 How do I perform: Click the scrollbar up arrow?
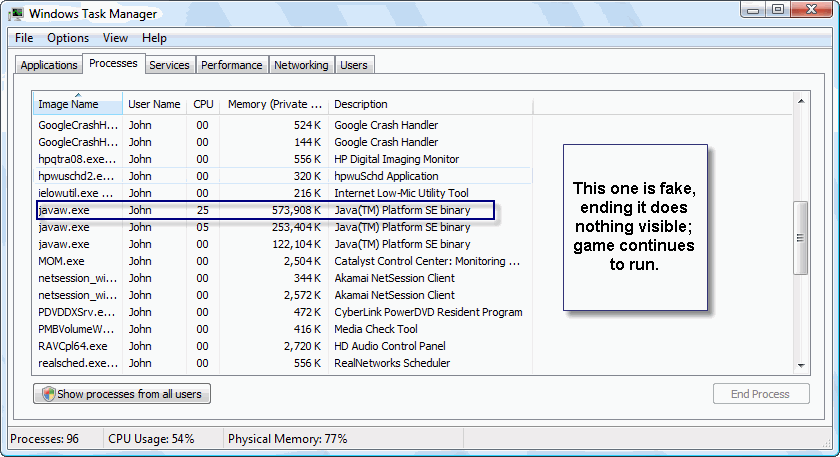pos(801,101)
